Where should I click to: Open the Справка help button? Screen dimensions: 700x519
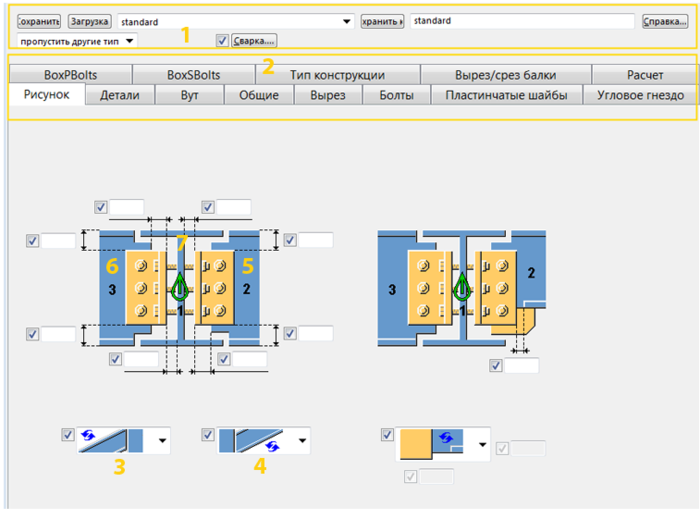click(665, 21)
